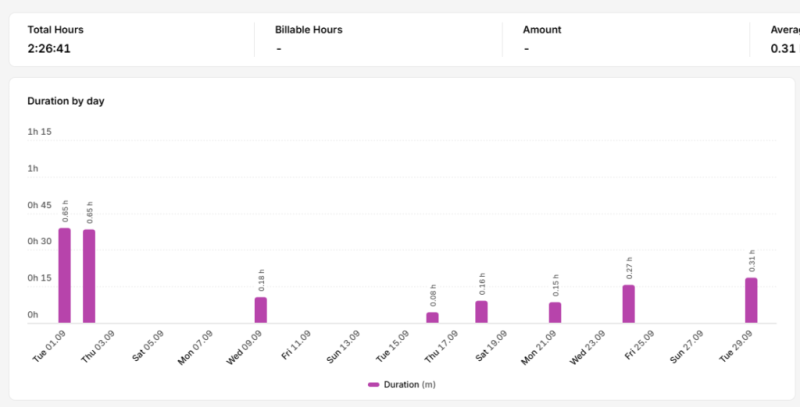
Task: Click the Duration (m) legend label
Action: (x=410, y=385)
